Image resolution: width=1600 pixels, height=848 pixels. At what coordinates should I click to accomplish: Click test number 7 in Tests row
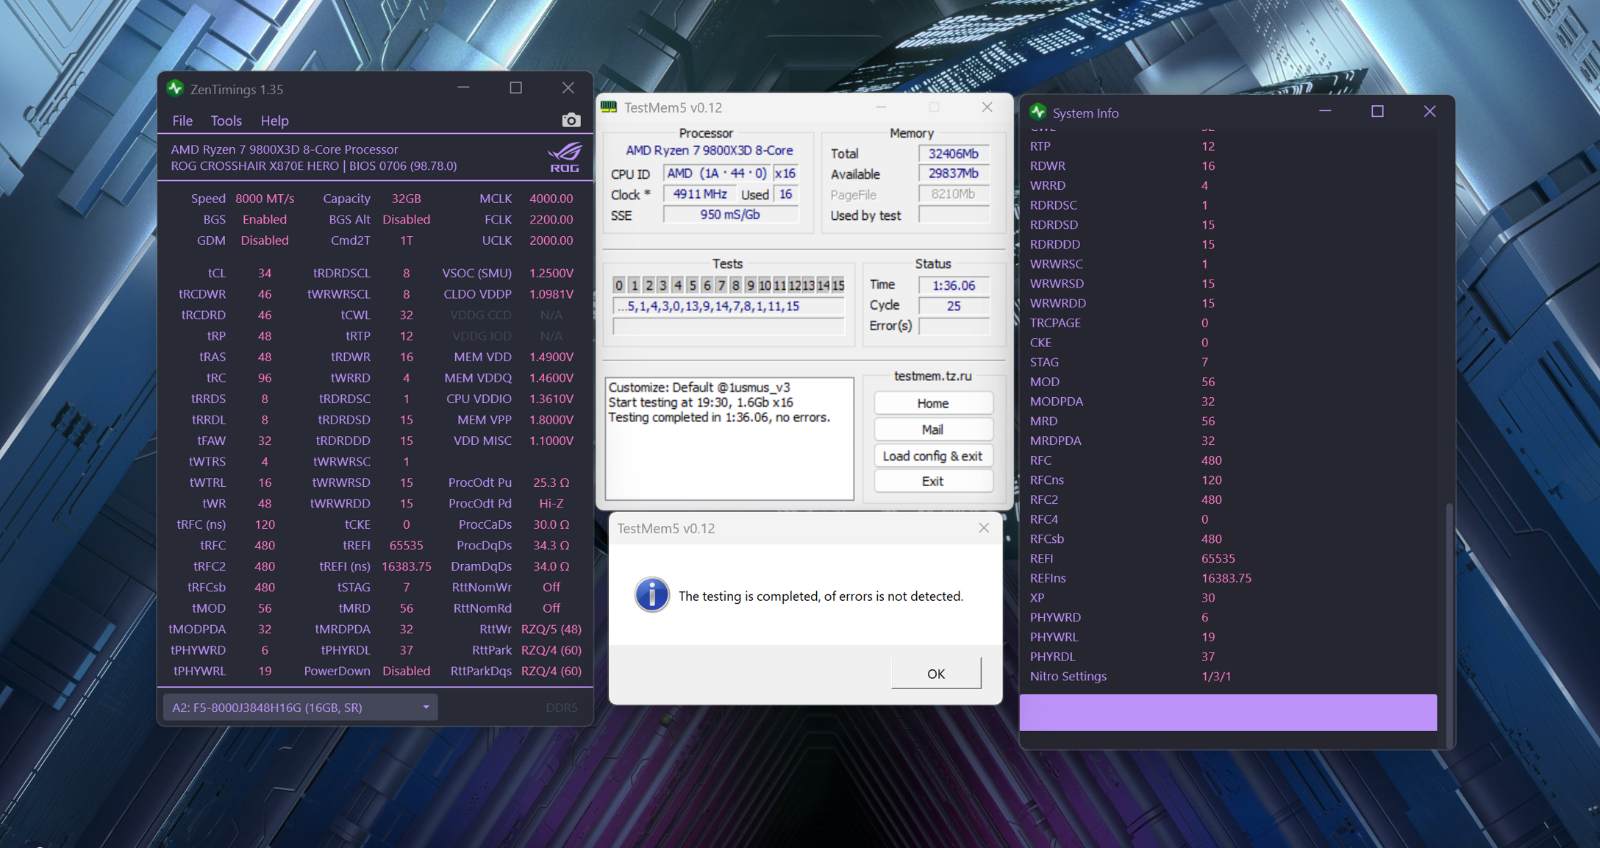(x=721, y=285)
